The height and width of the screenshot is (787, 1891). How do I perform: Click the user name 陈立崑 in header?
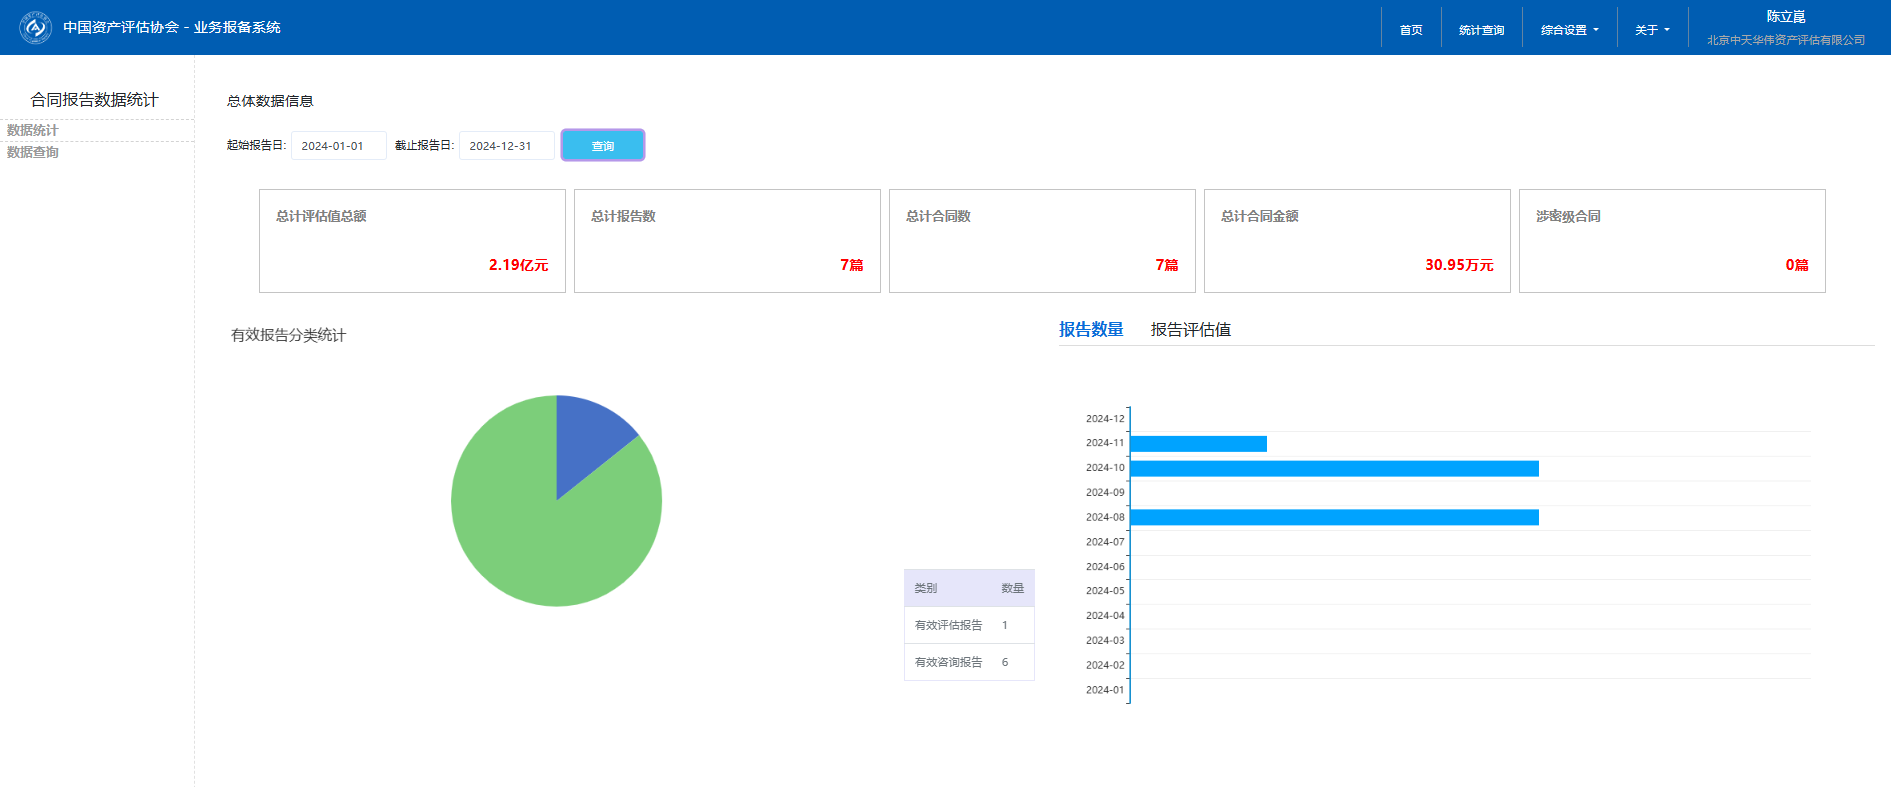click(x=1785, y=17)
